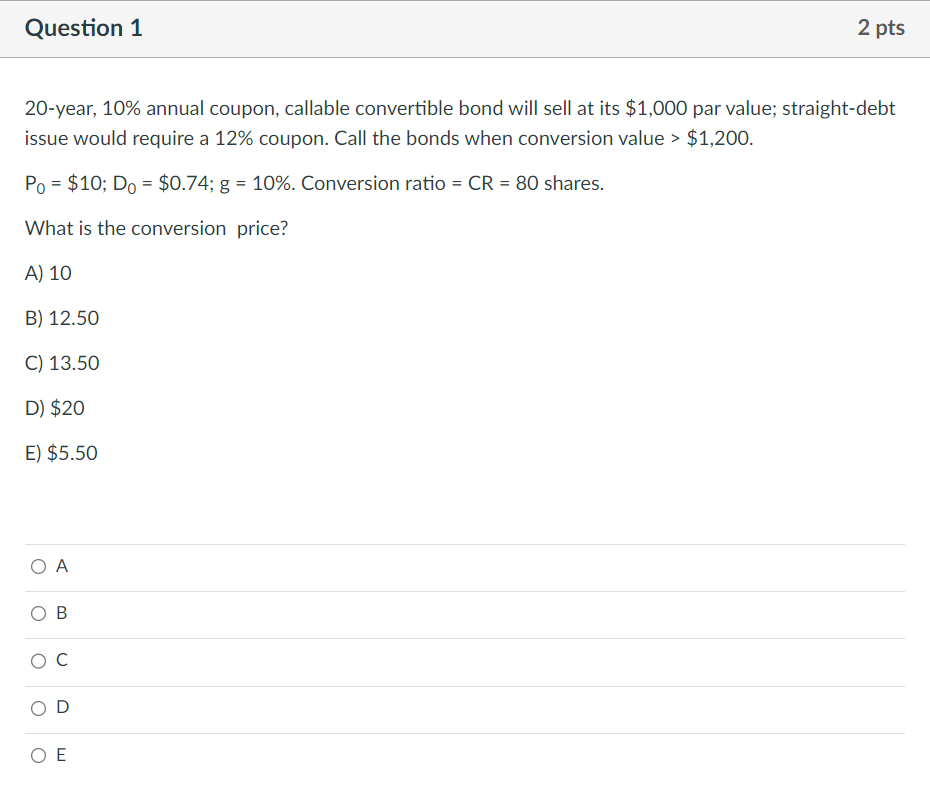This screenshot has height=802, width=930.
Task: Click option text A) 10
Action: [x=48, y=273]
